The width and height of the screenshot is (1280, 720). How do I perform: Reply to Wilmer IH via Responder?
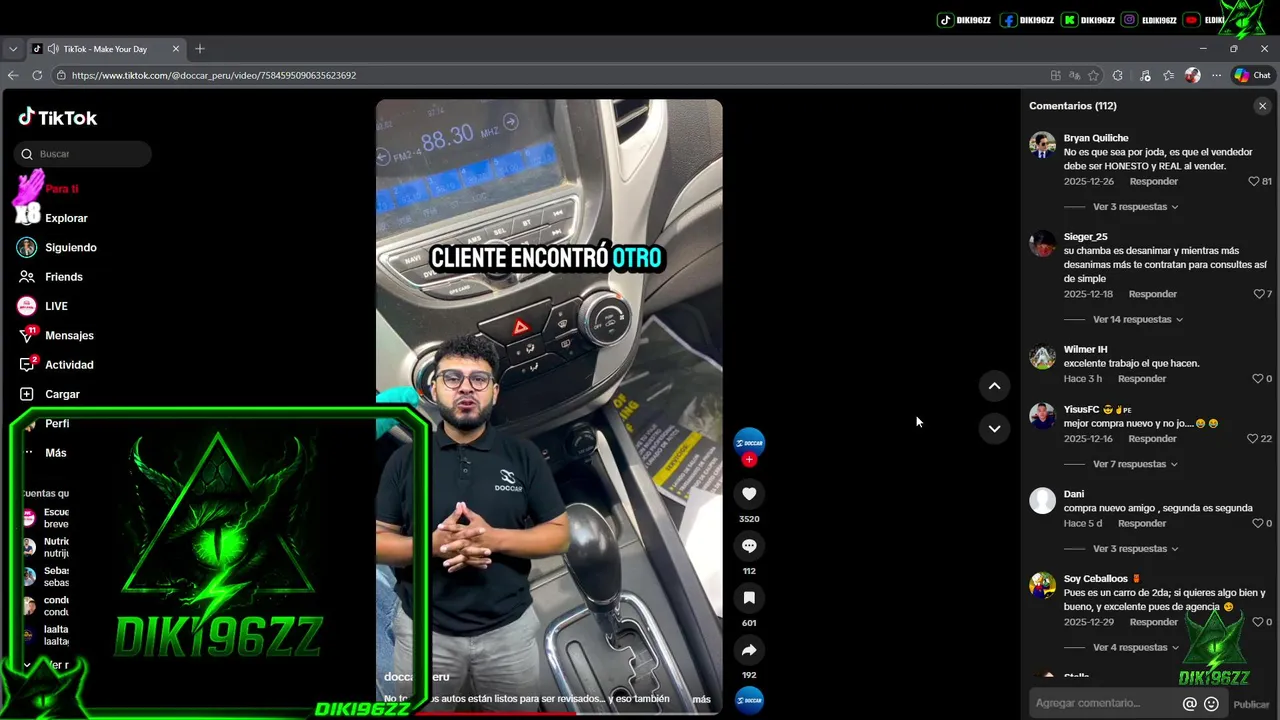click(x=1142, y=379)
